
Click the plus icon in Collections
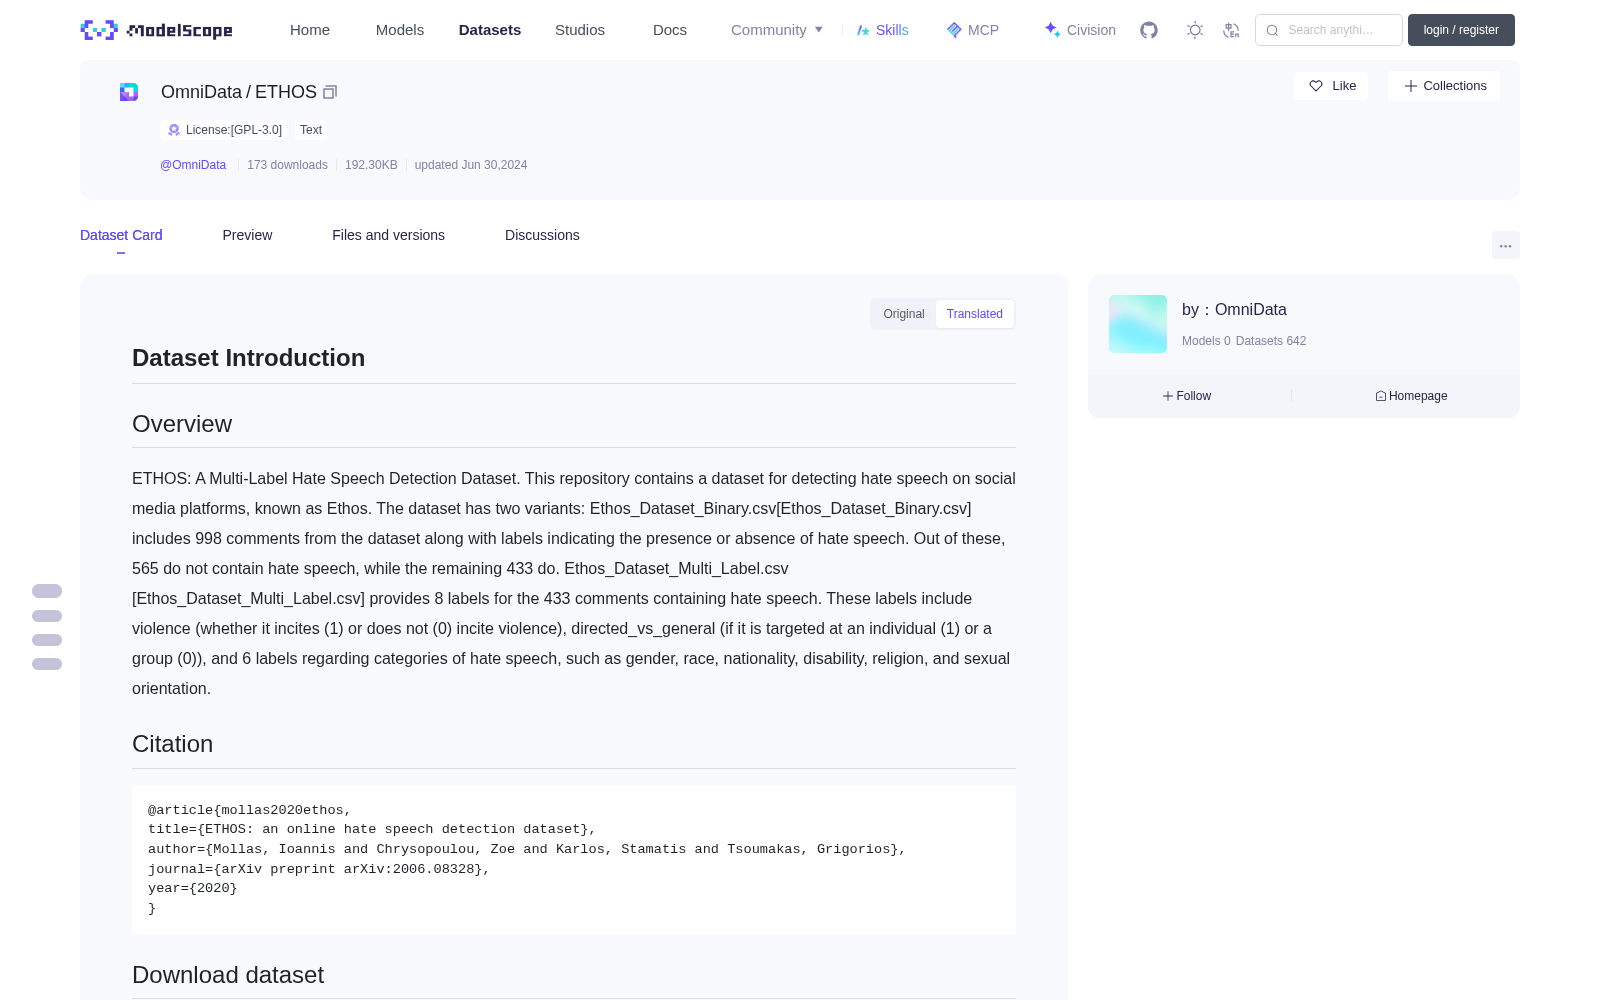tap(1411, 86)
